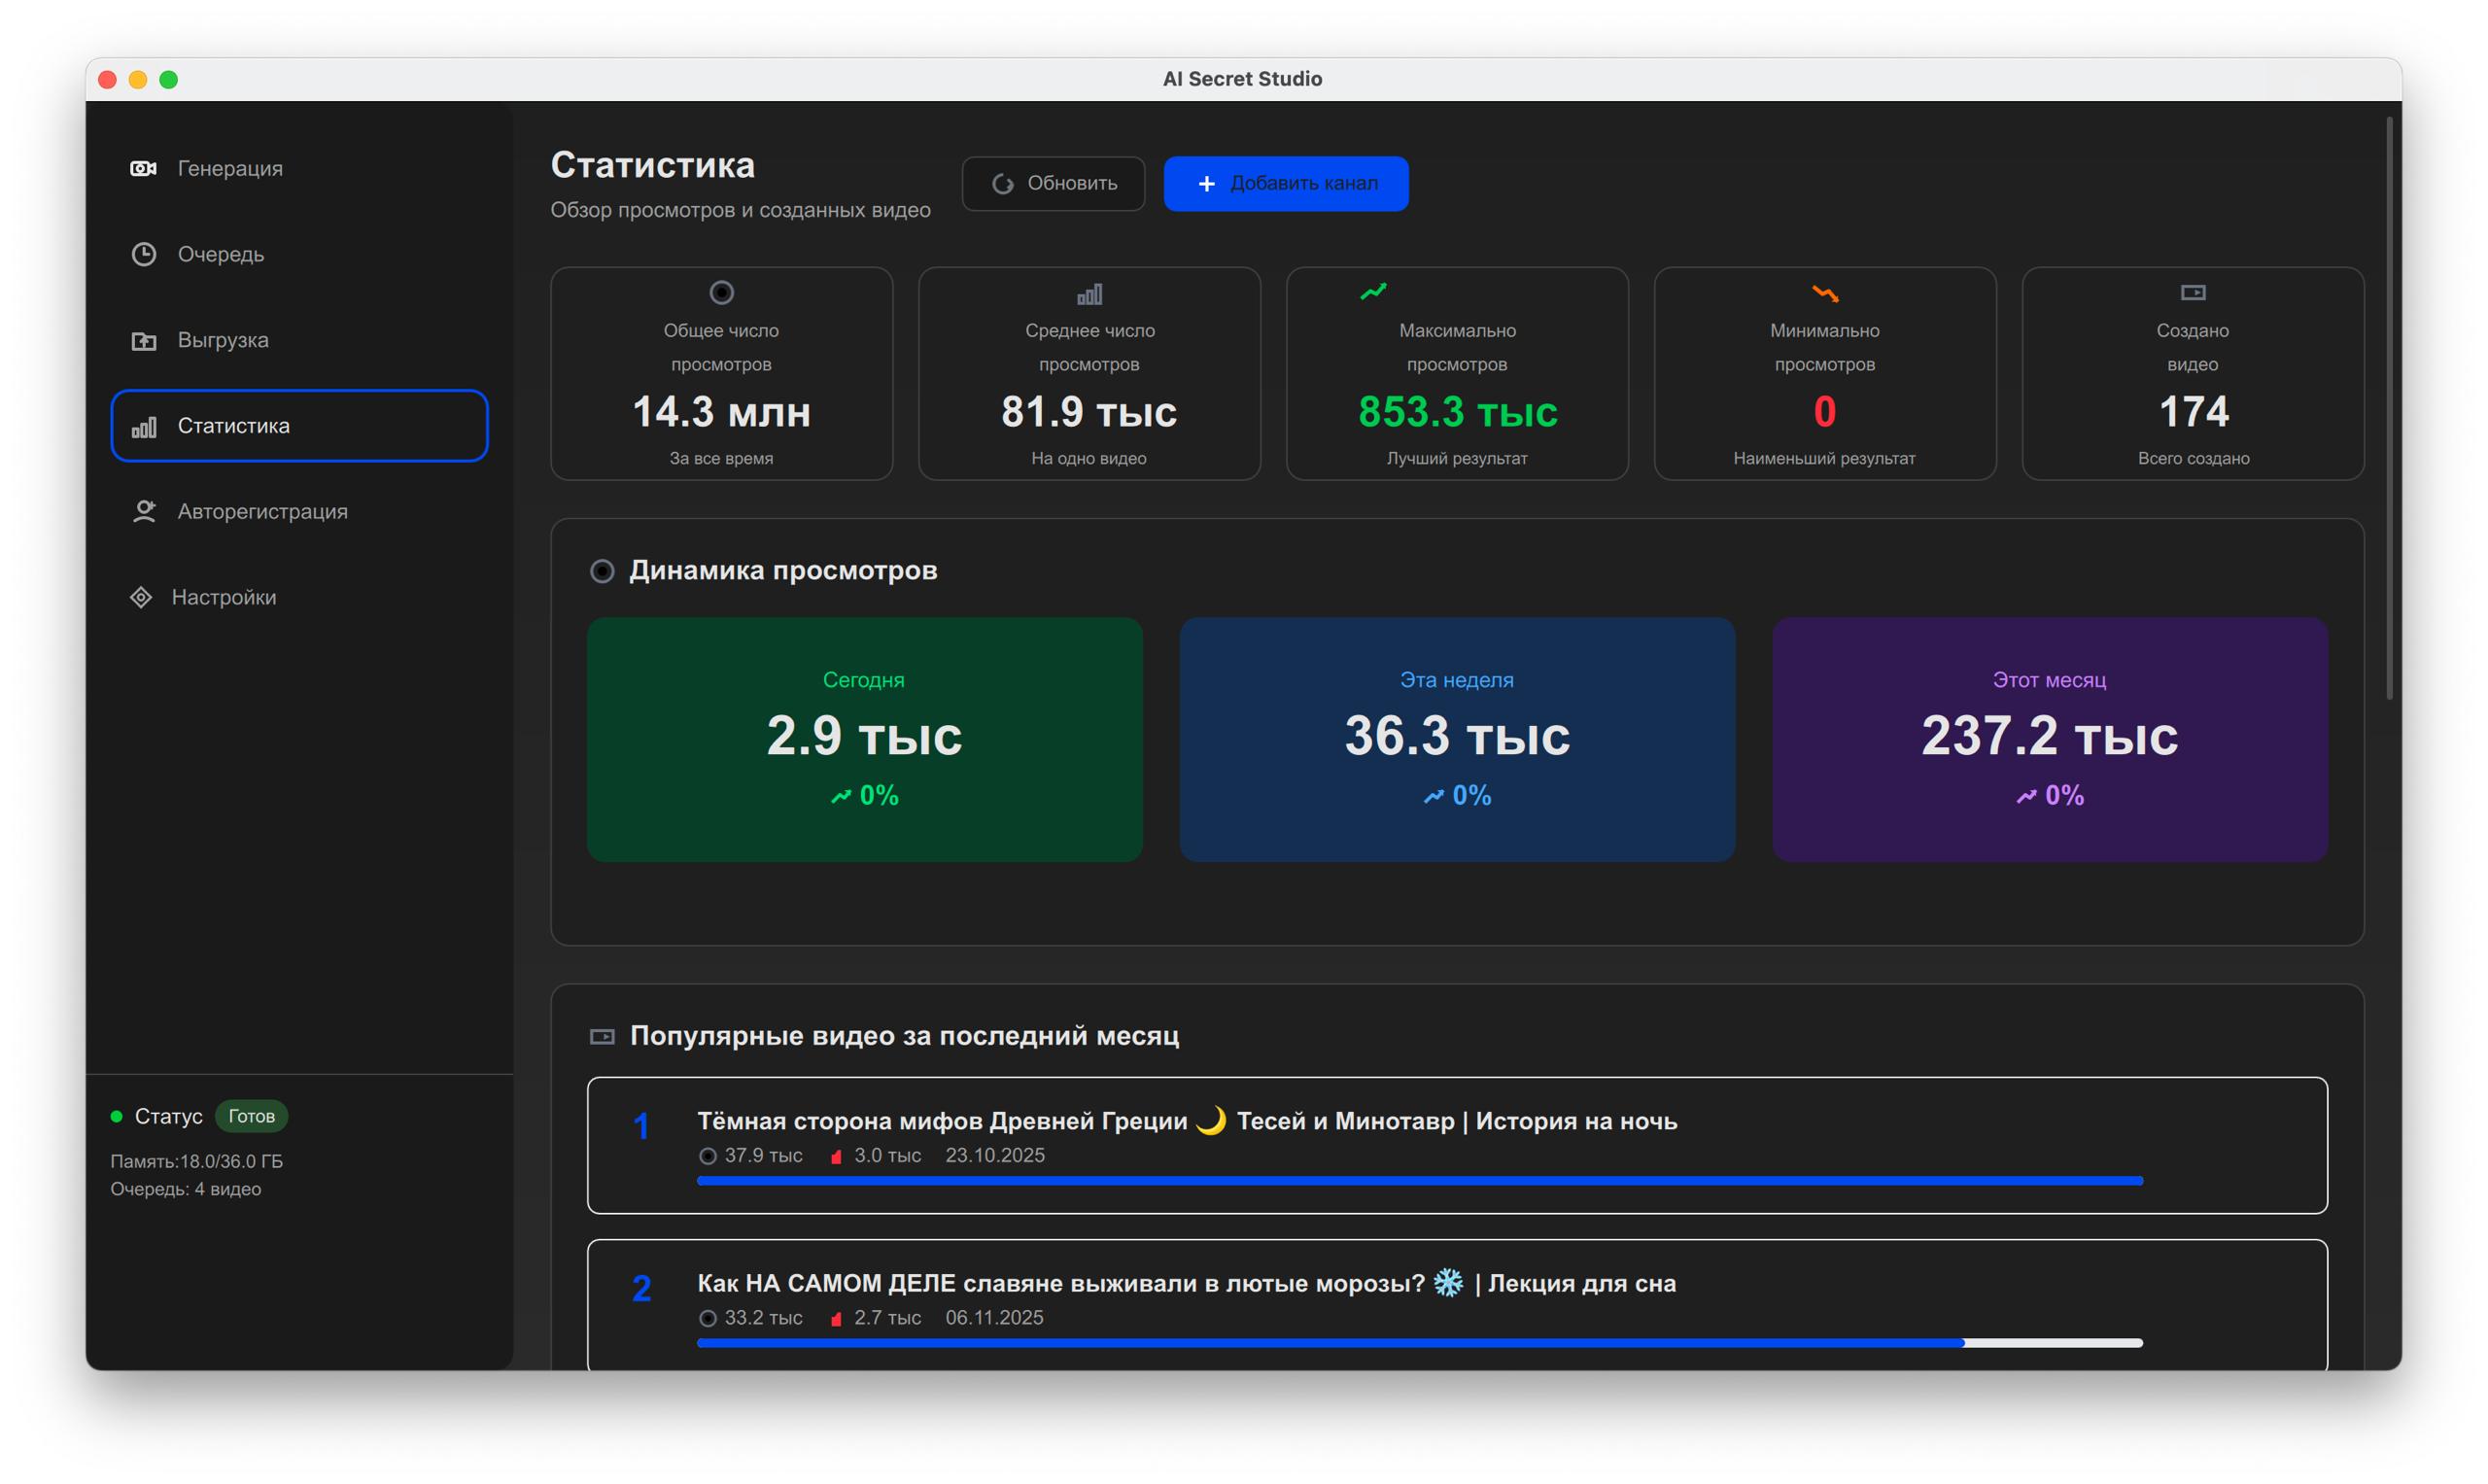2488x1484 pixels.
Task: Click eye icon beside Динамика просмотров
Action: [602, 571]
